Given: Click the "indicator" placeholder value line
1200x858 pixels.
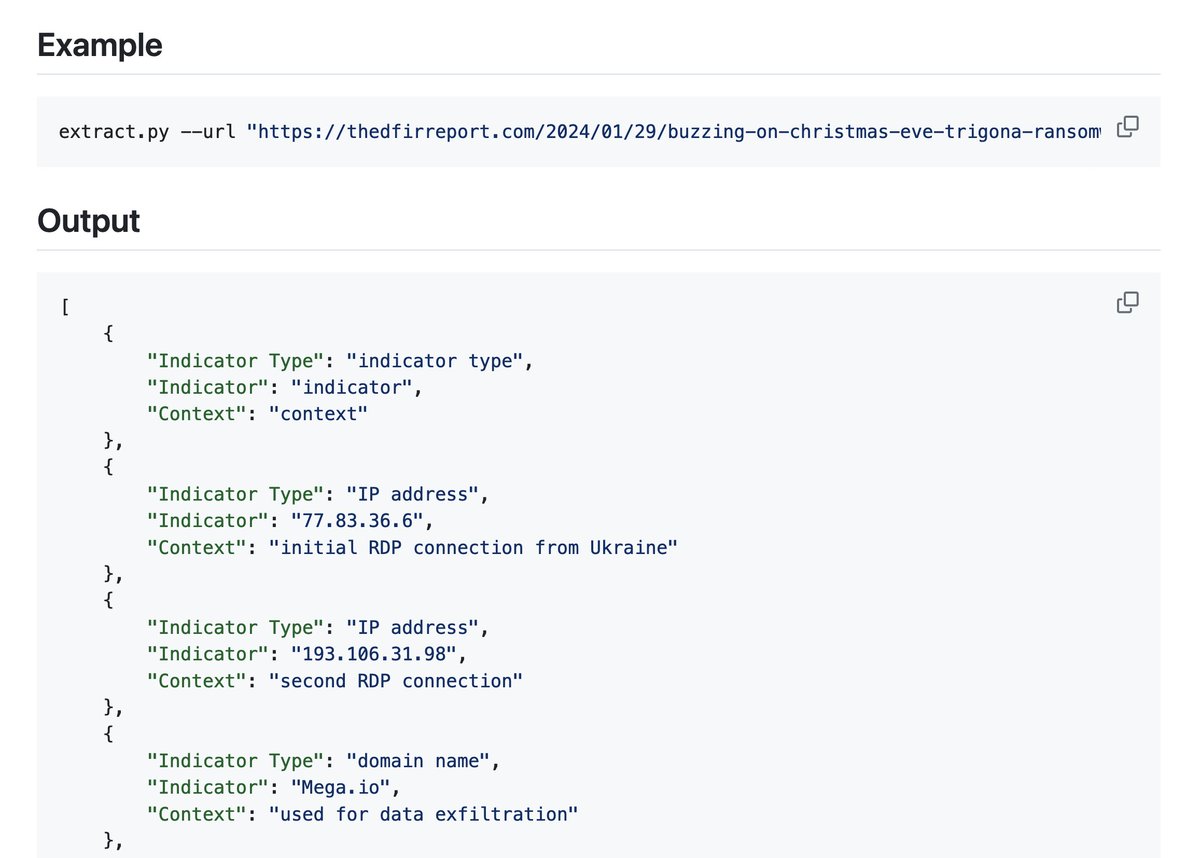Looking at the screenshot, I should [285, 388].
